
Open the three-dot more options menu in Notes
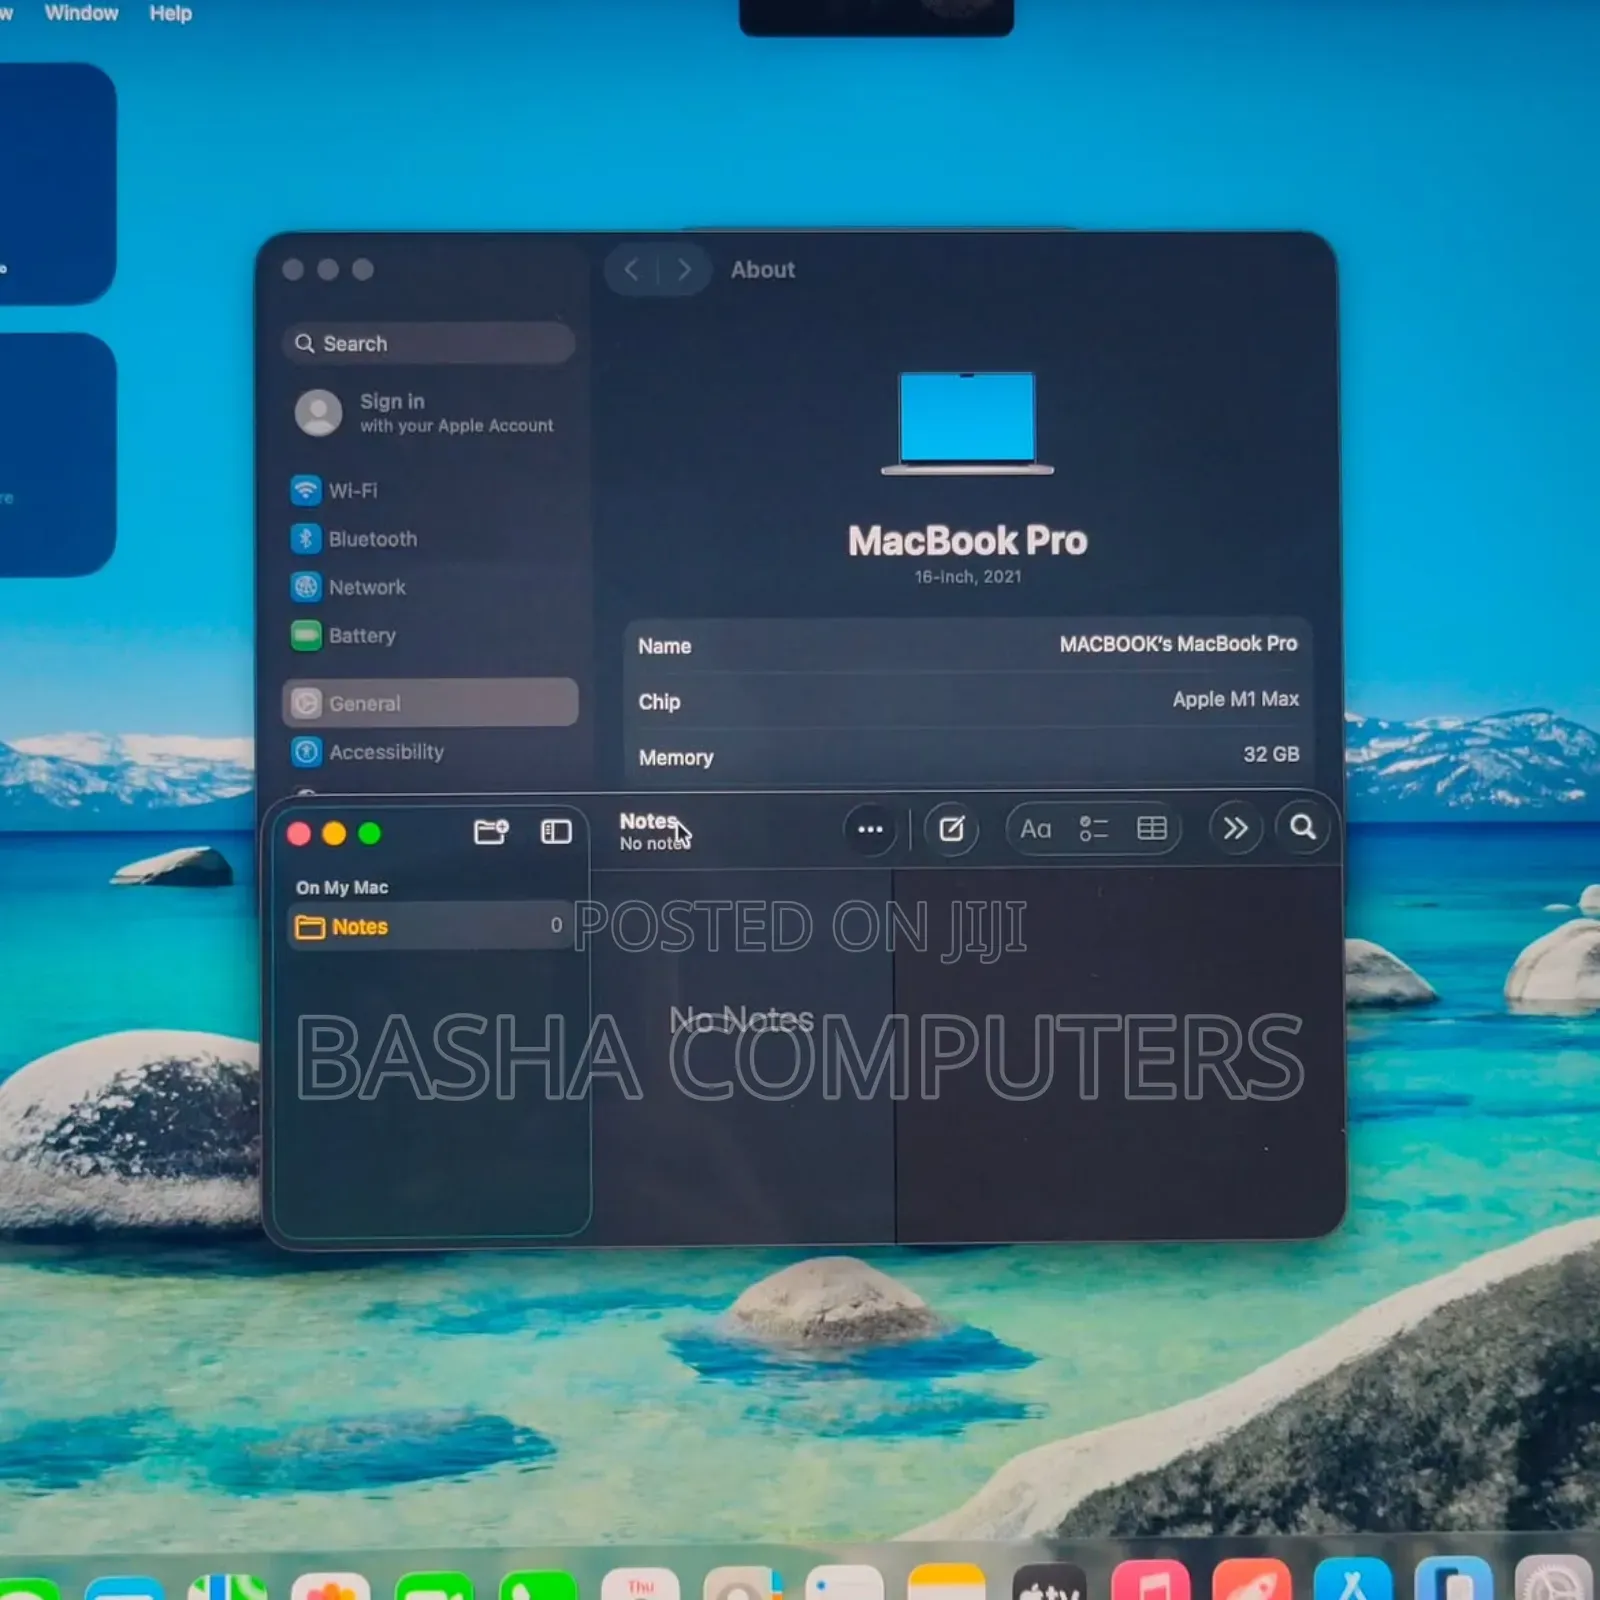pos(870,829)
